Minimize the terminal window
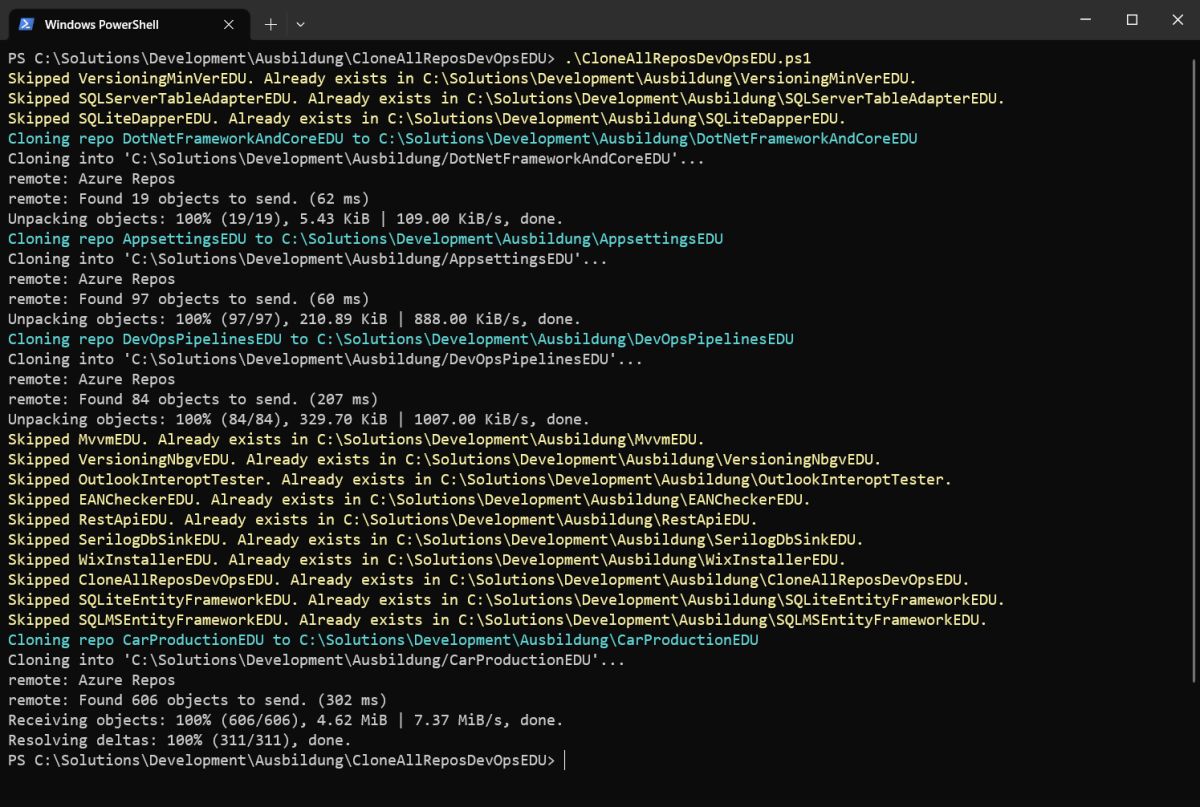Screen dimensions: 1200x807 [1084, 20]
